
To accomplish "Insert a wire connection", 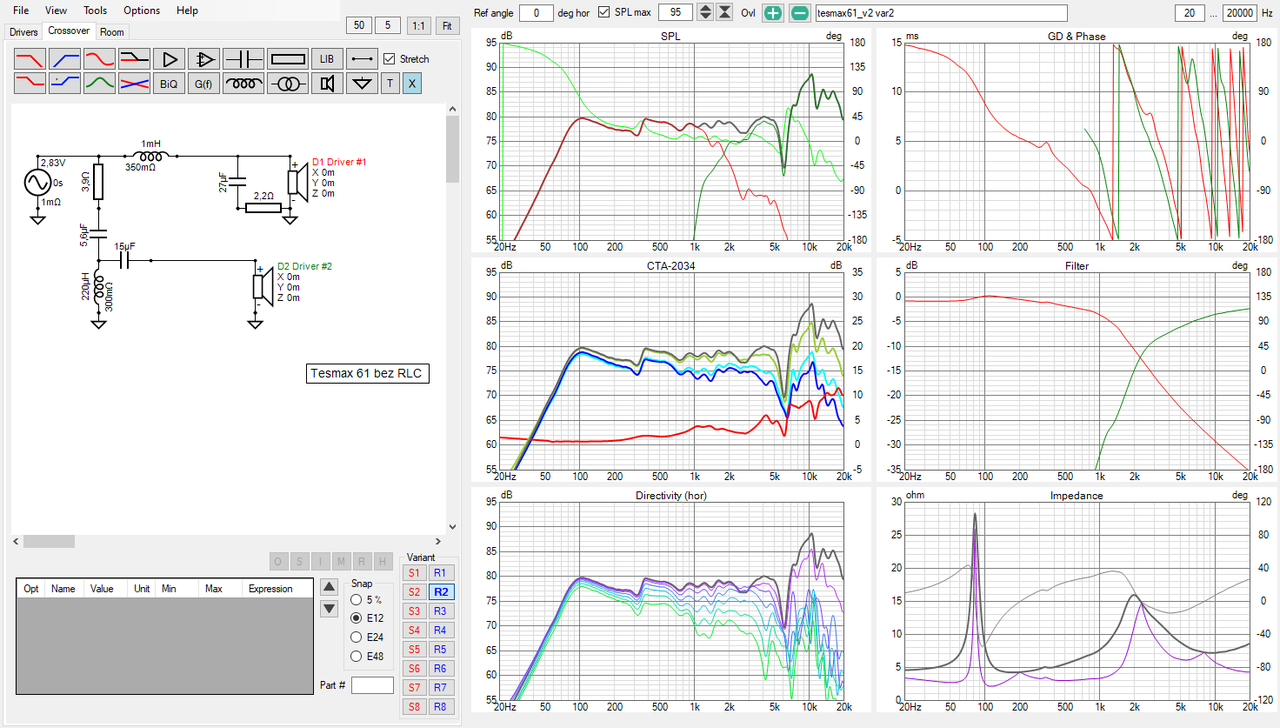I will tap(360, 58).
